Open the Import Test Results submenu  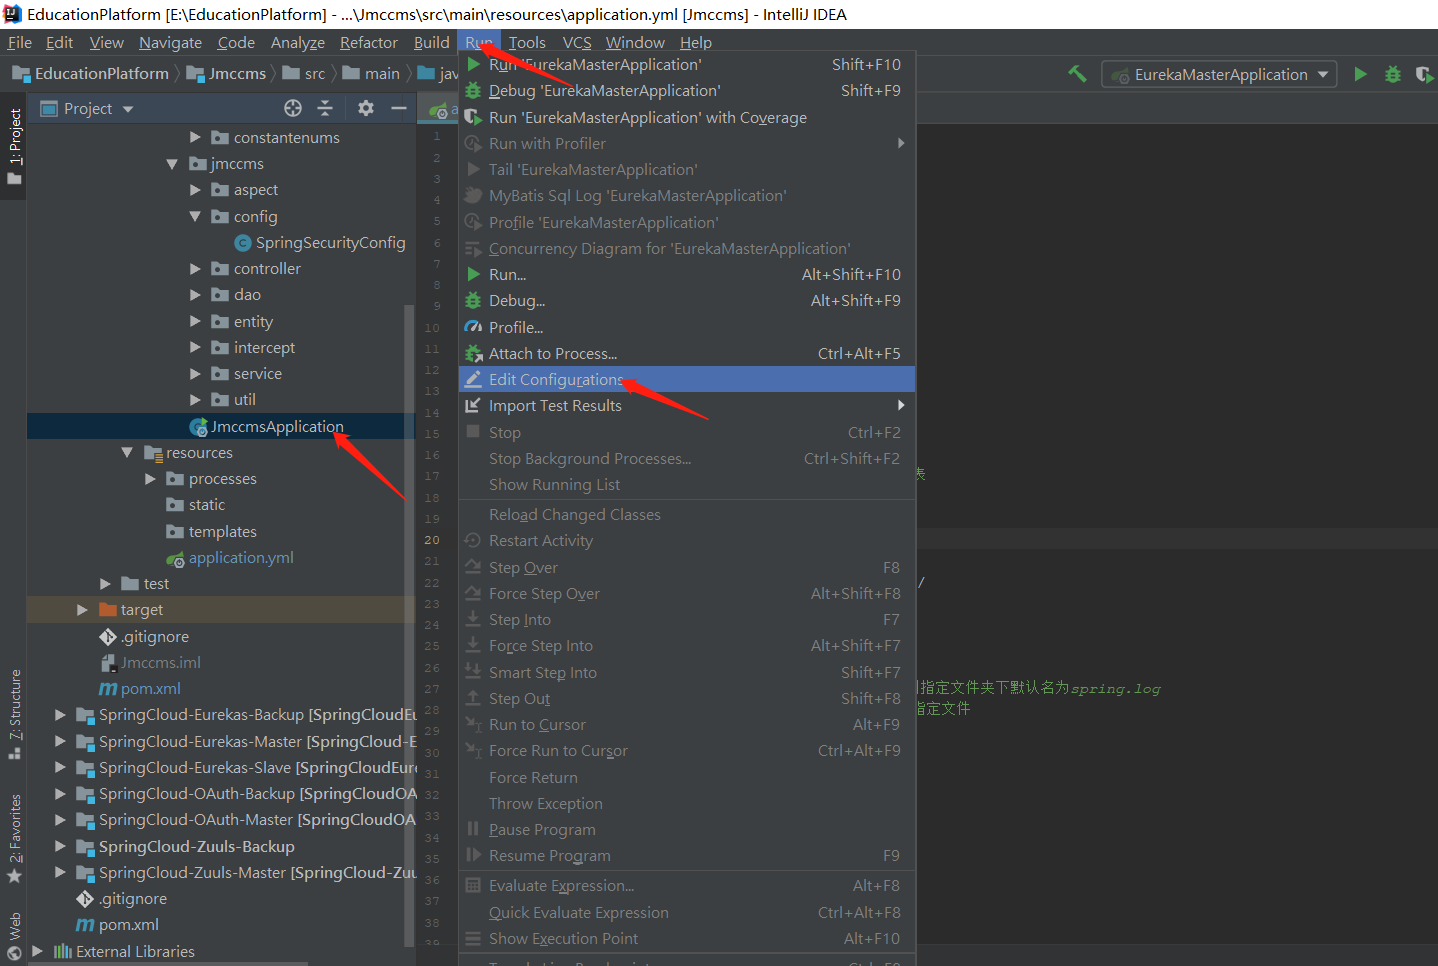(687, 405)
